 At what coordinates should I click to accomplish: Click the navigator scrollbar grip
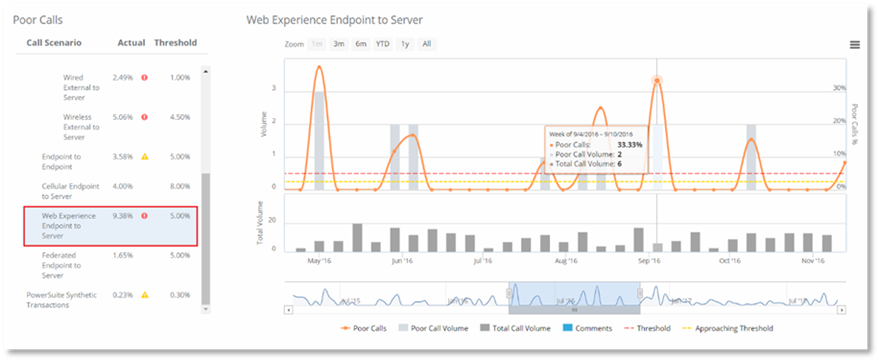(x=574, y=309)
